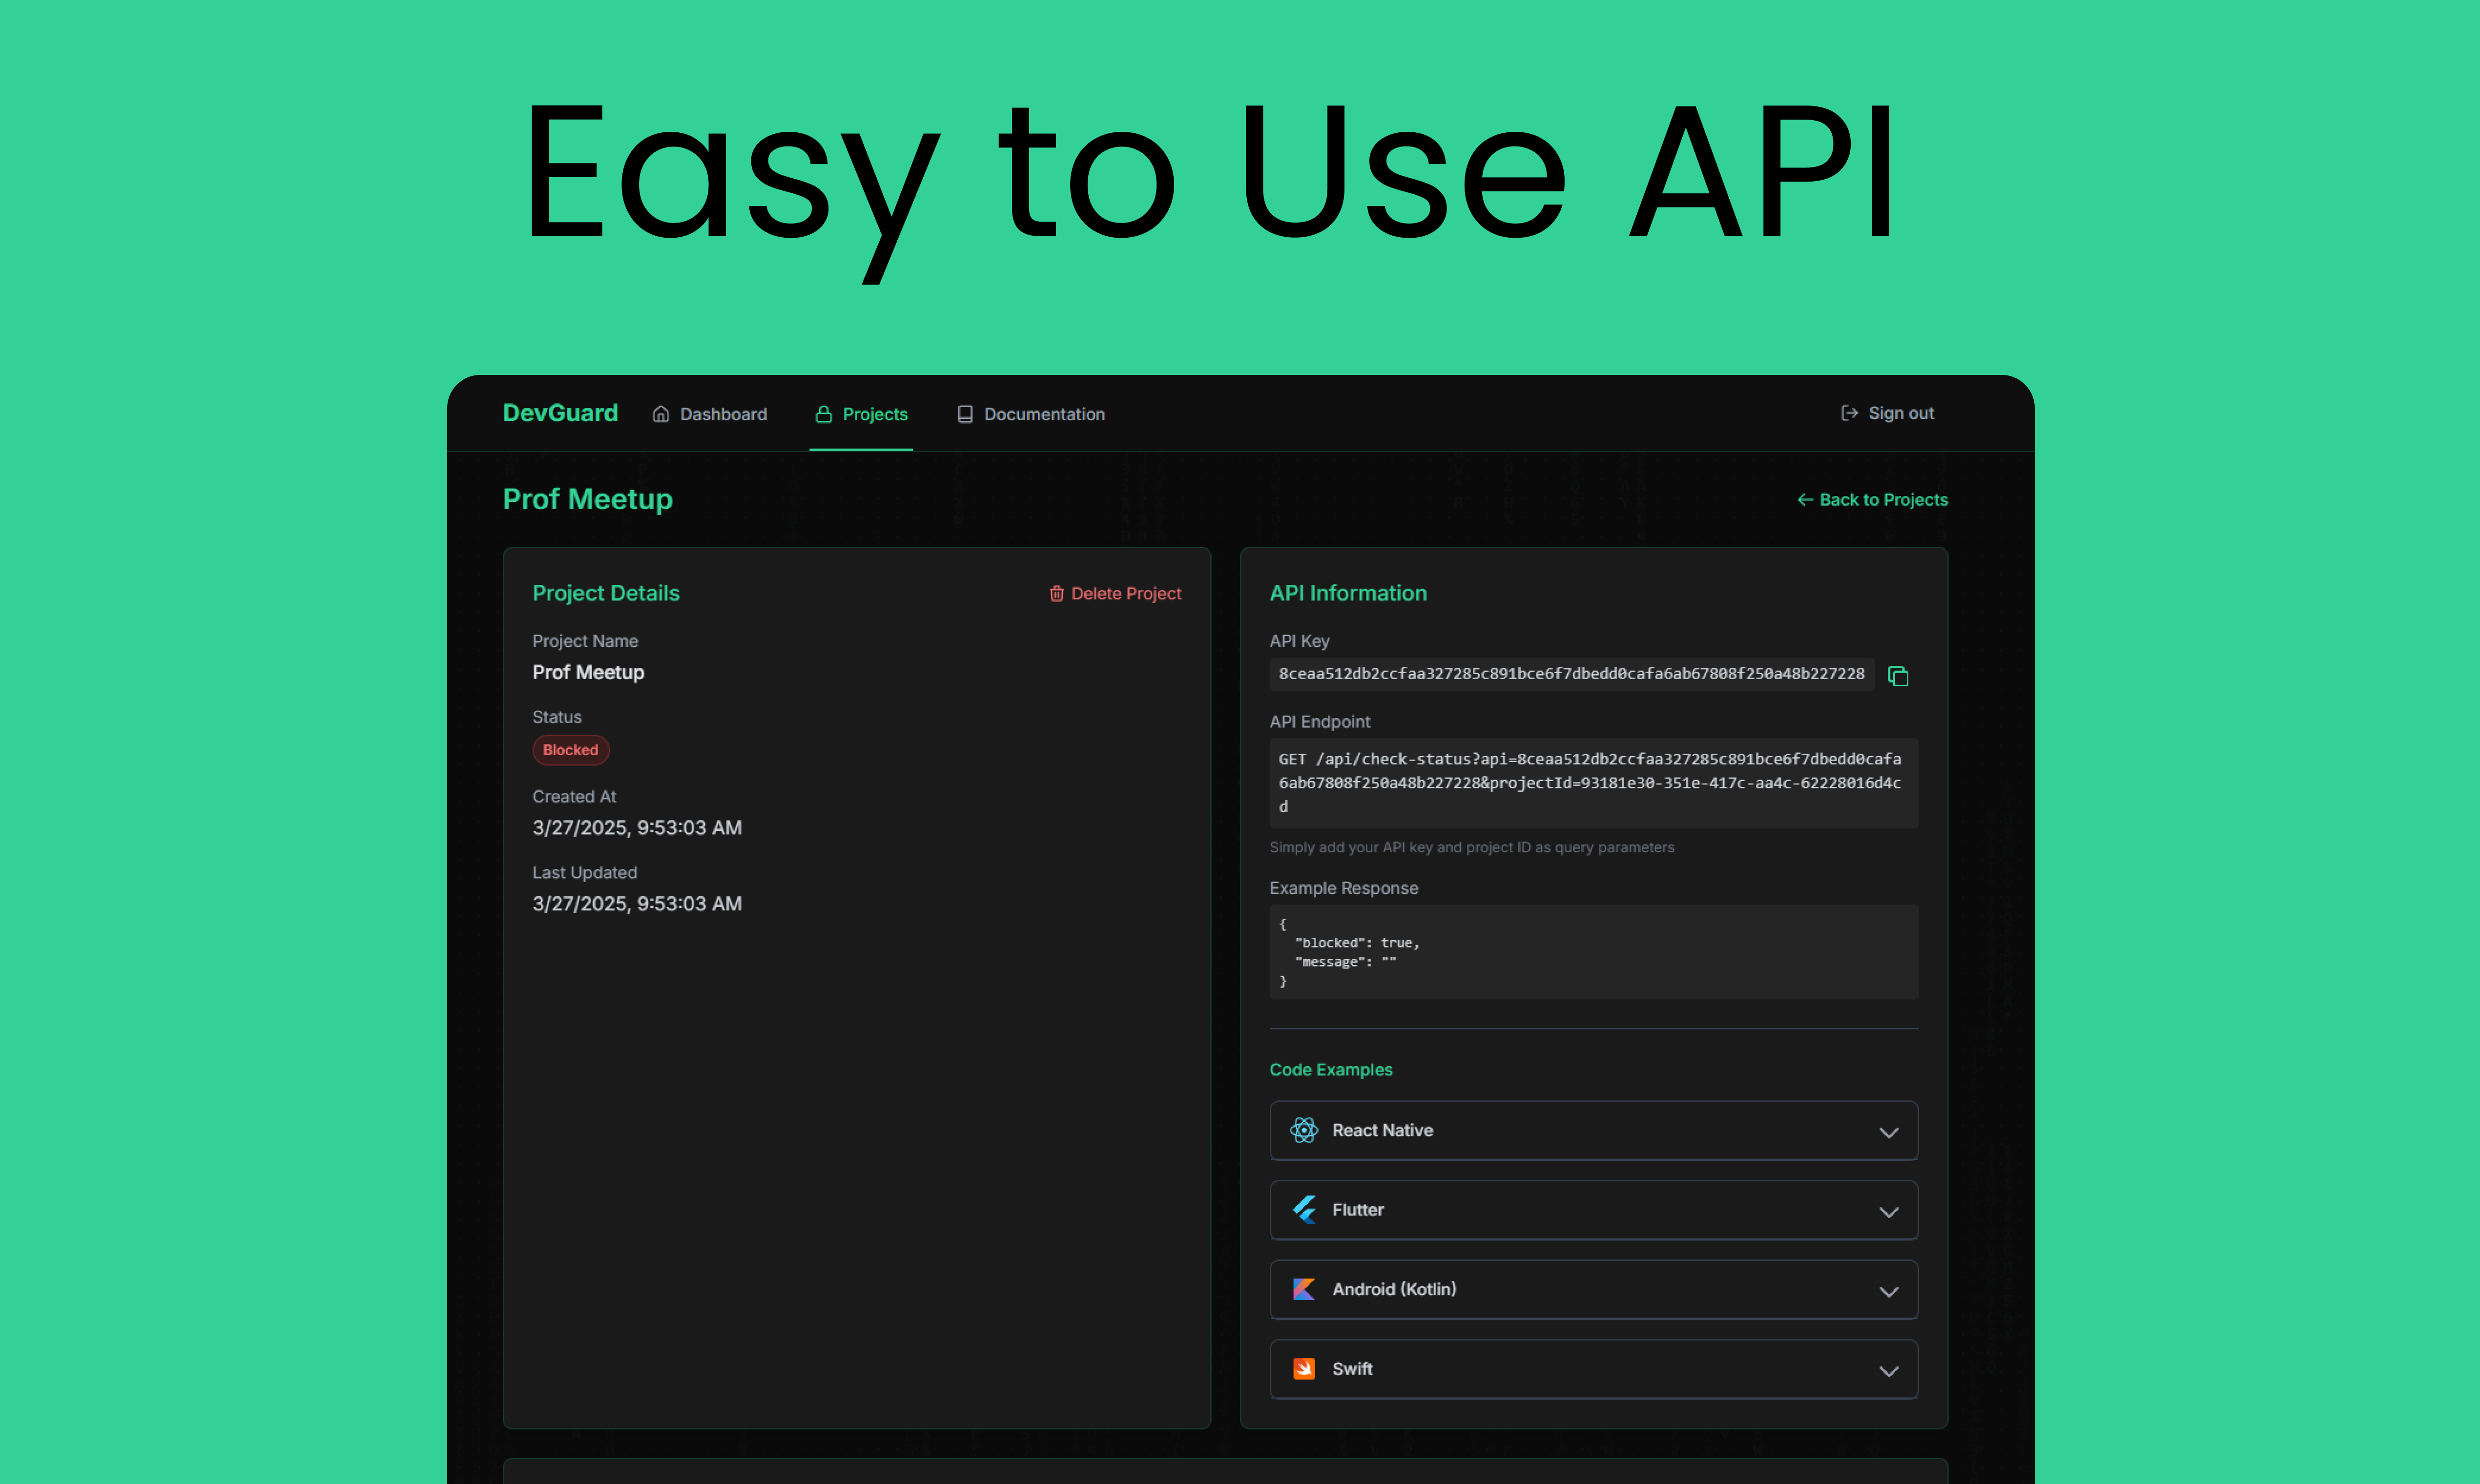Click the Kotlin logo icon
This screenshot has width=2480, height=1484.
click(x=1304, y=1289)
